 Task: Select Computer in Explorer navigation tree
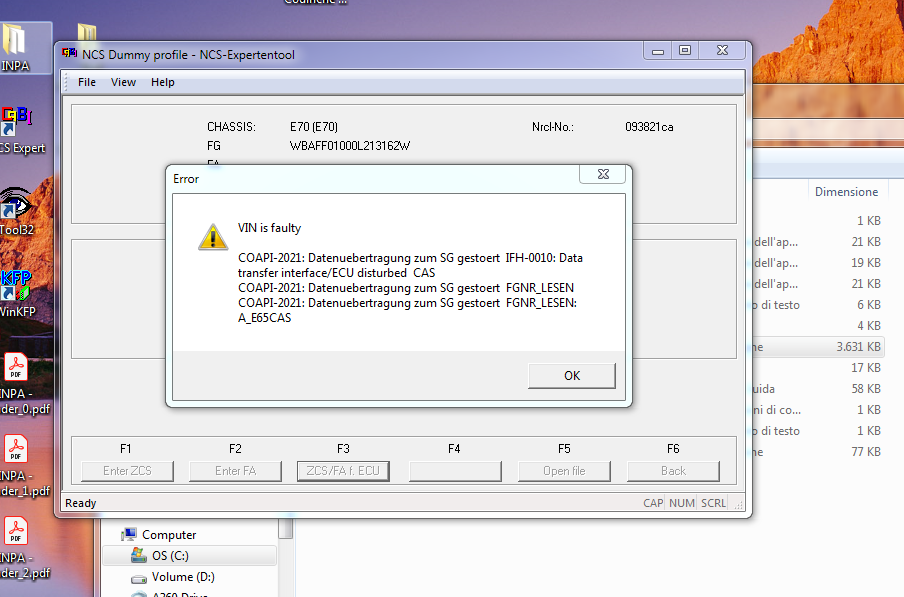click(169, 535)
